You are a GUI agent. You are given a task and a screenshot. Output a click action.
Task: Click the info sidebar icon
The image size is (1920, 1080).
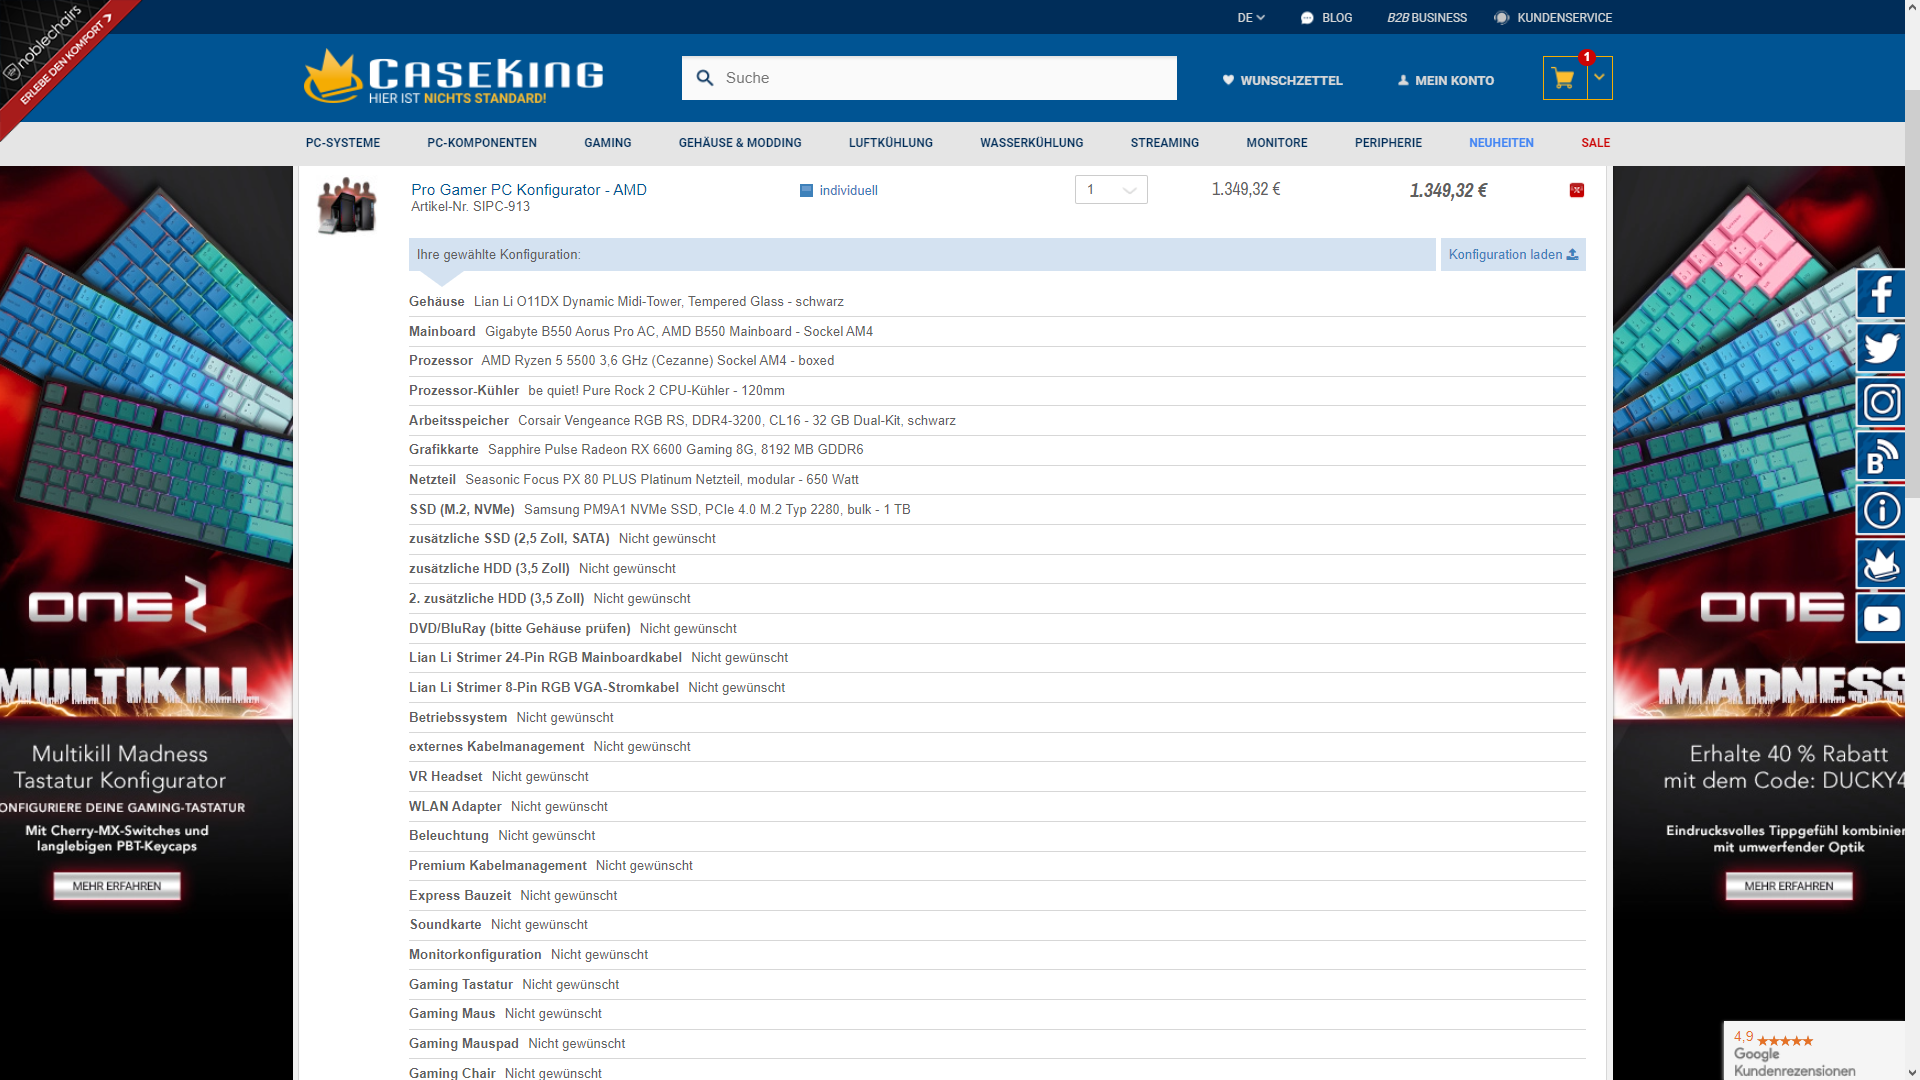click(1881, 510)
